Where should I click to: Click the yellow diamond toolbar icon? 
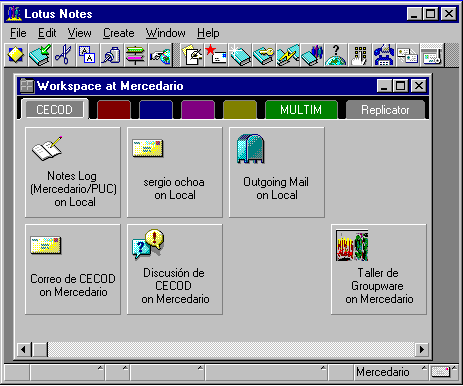click(x=16, y=55)
